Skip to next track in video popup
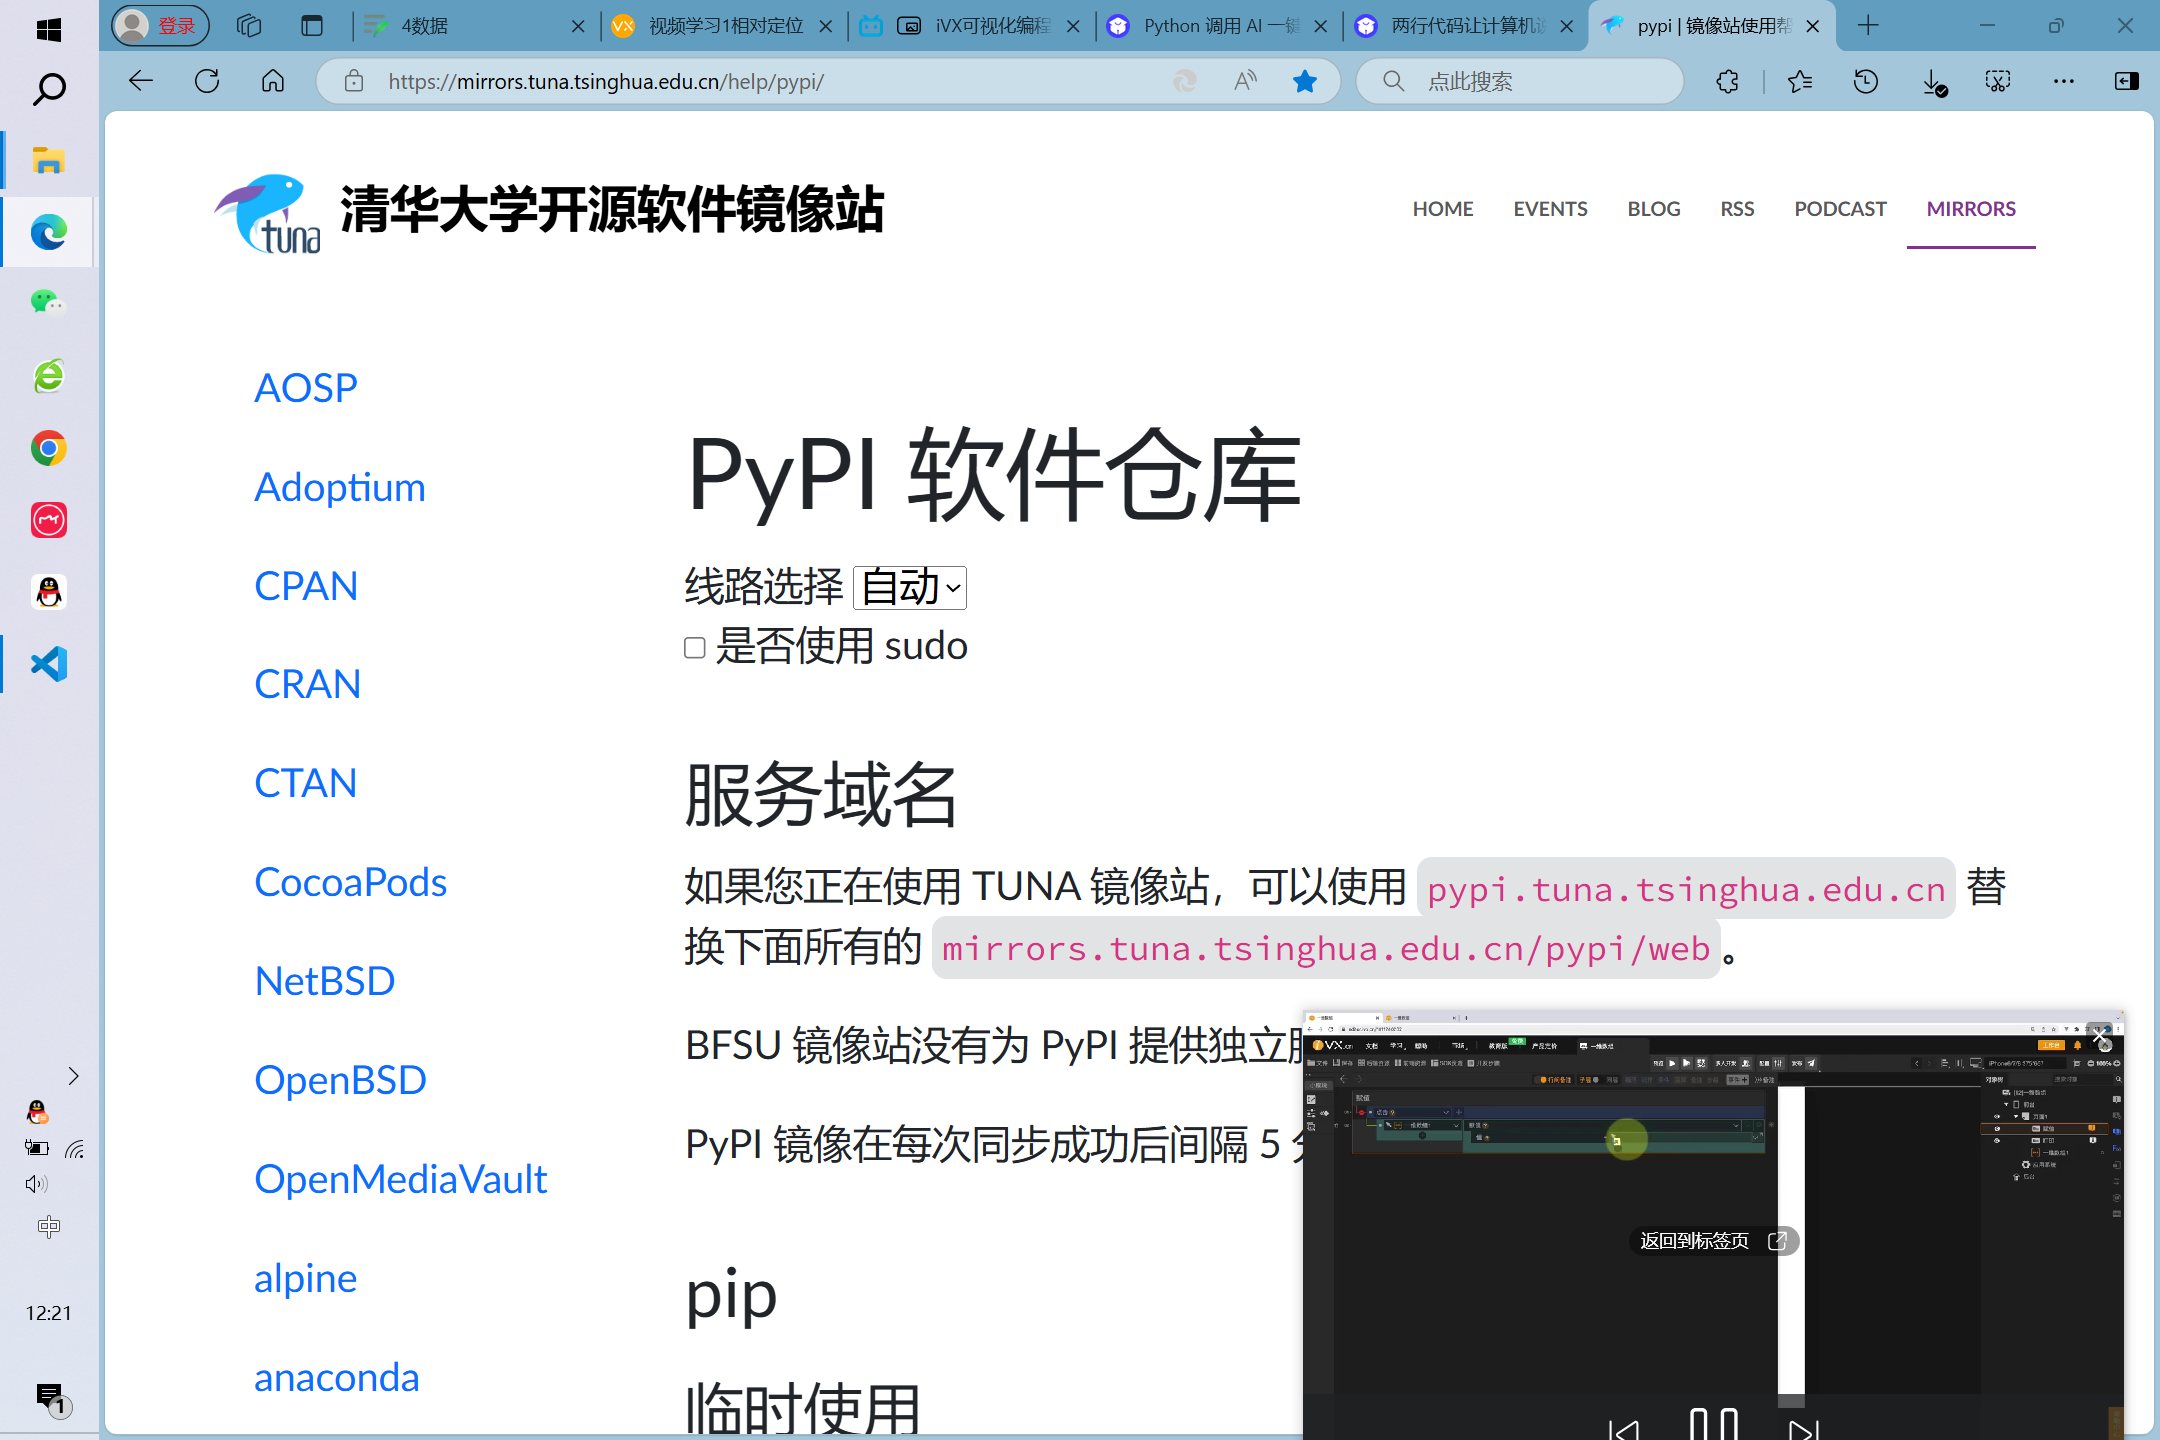The width and height of the screenshot is (2160, 1440). coord(1803,1430)
